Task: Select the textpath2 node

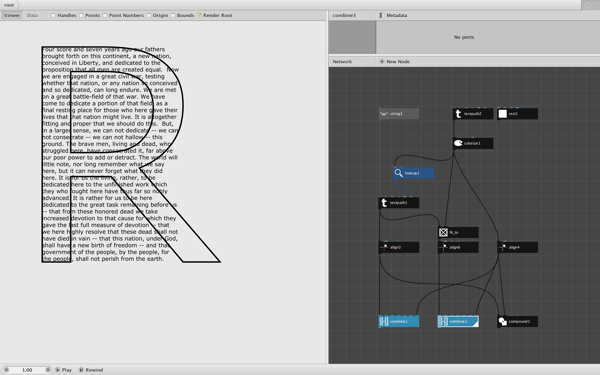Action: pos(473,114)
